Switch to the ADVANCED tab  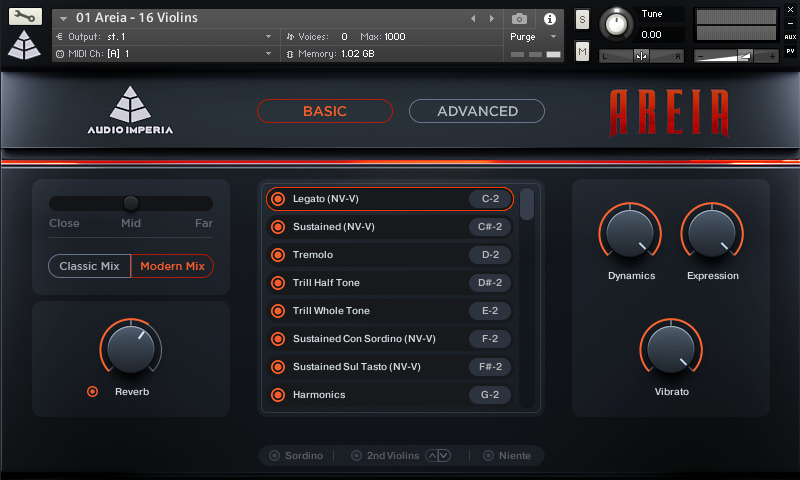point(477,111)
